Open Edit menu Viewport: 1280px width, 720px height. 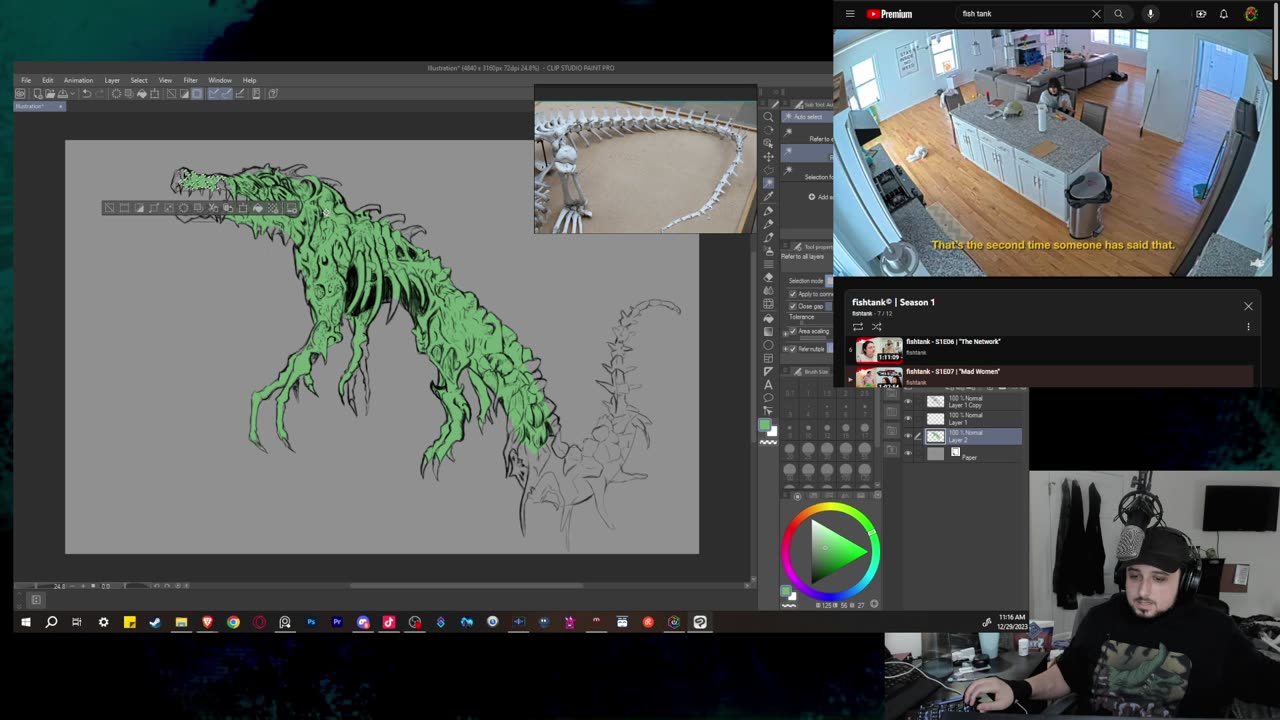(x=47, y=80)
